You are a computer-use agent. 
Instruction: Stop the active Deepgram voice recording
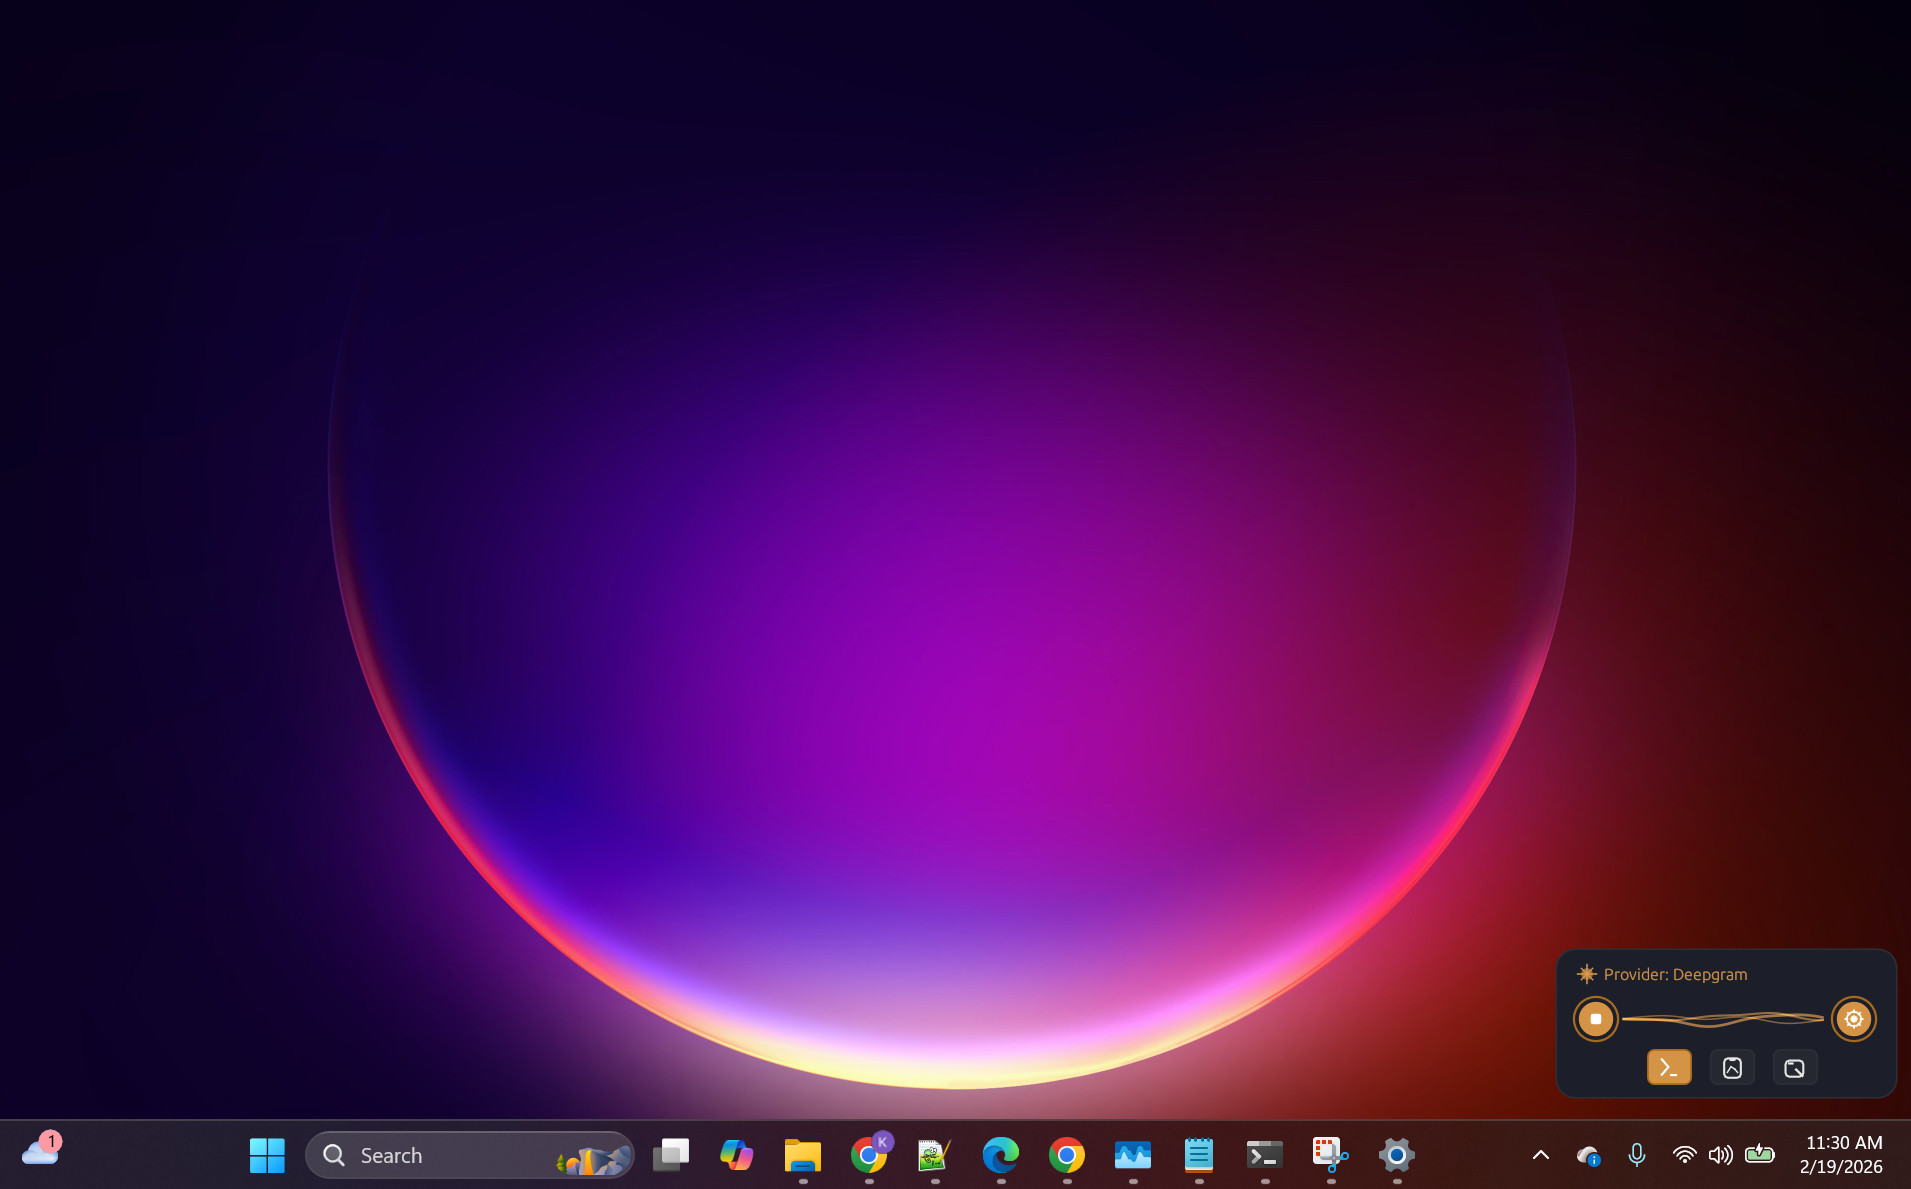pyautogui.click(x=1596, y=1018)
